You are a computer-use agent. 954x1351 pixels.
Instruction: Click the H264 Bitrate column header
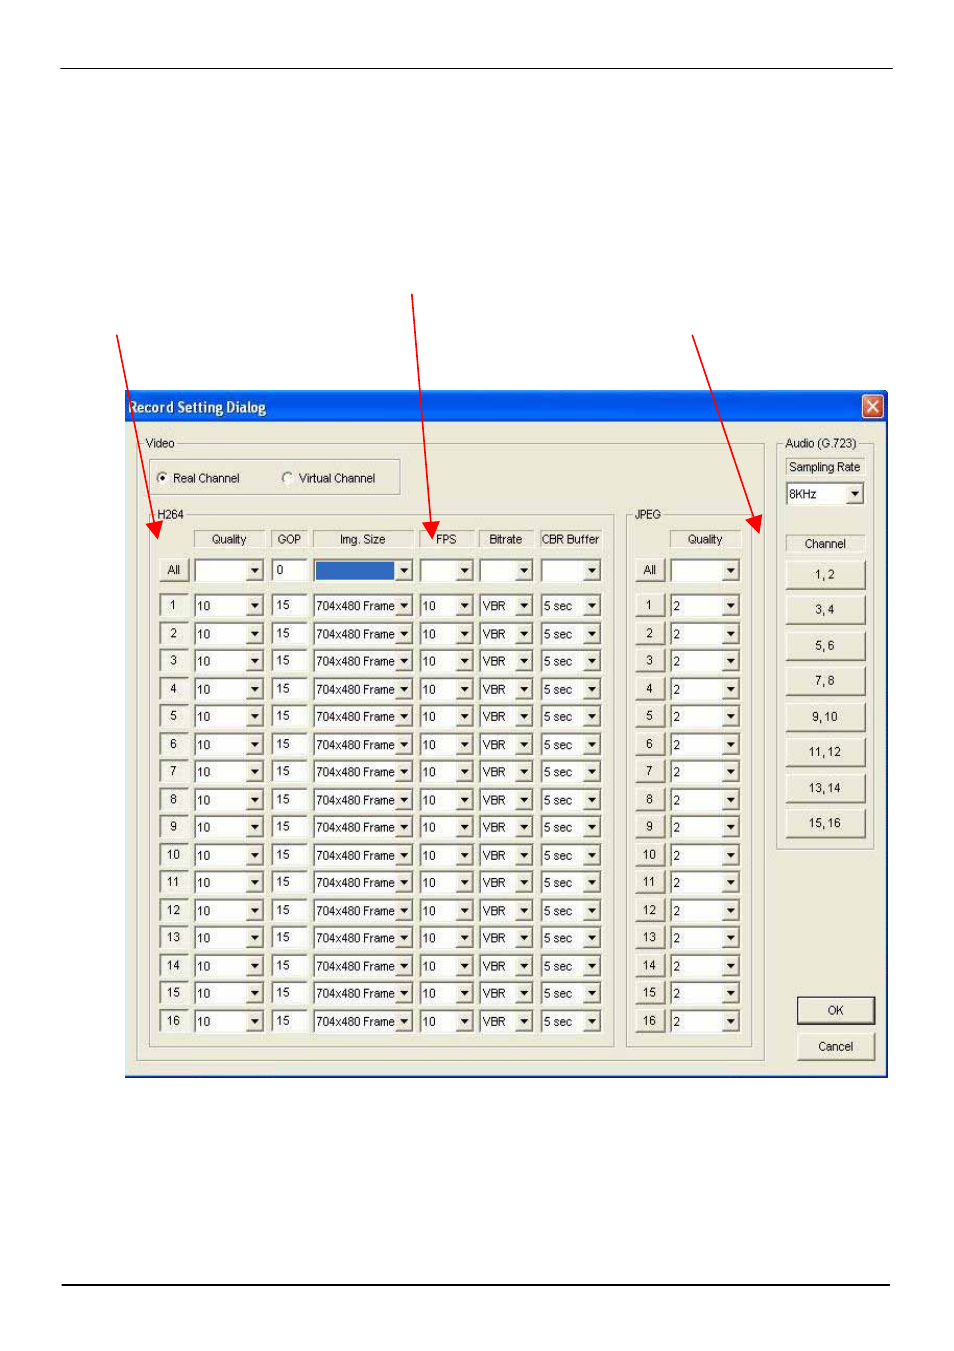(506, 539)
